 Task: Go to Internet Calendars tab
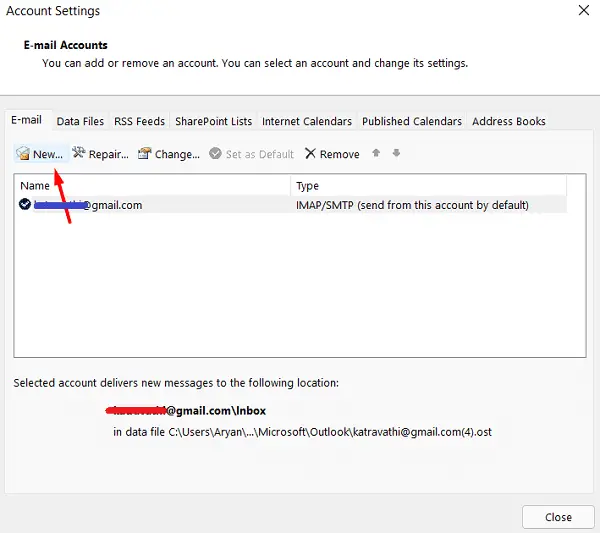coord(307,122)
